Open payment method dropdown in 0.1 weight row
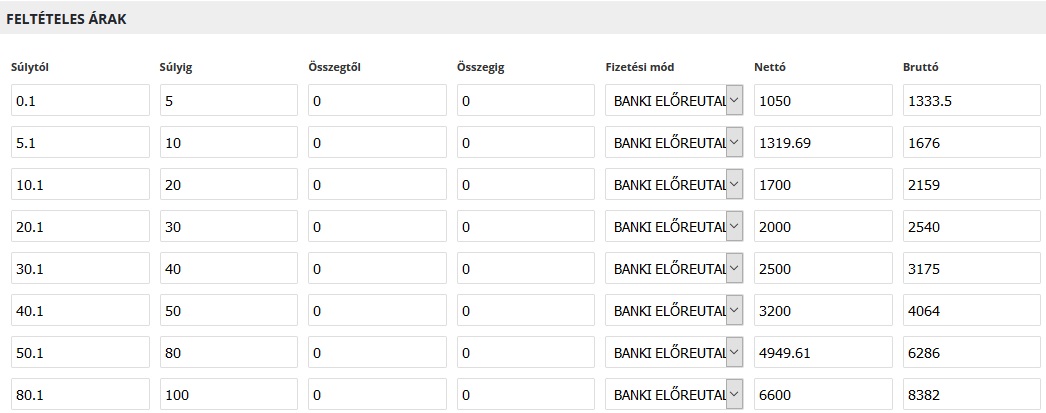This screenshot has height=413, width=1046. 674,100
